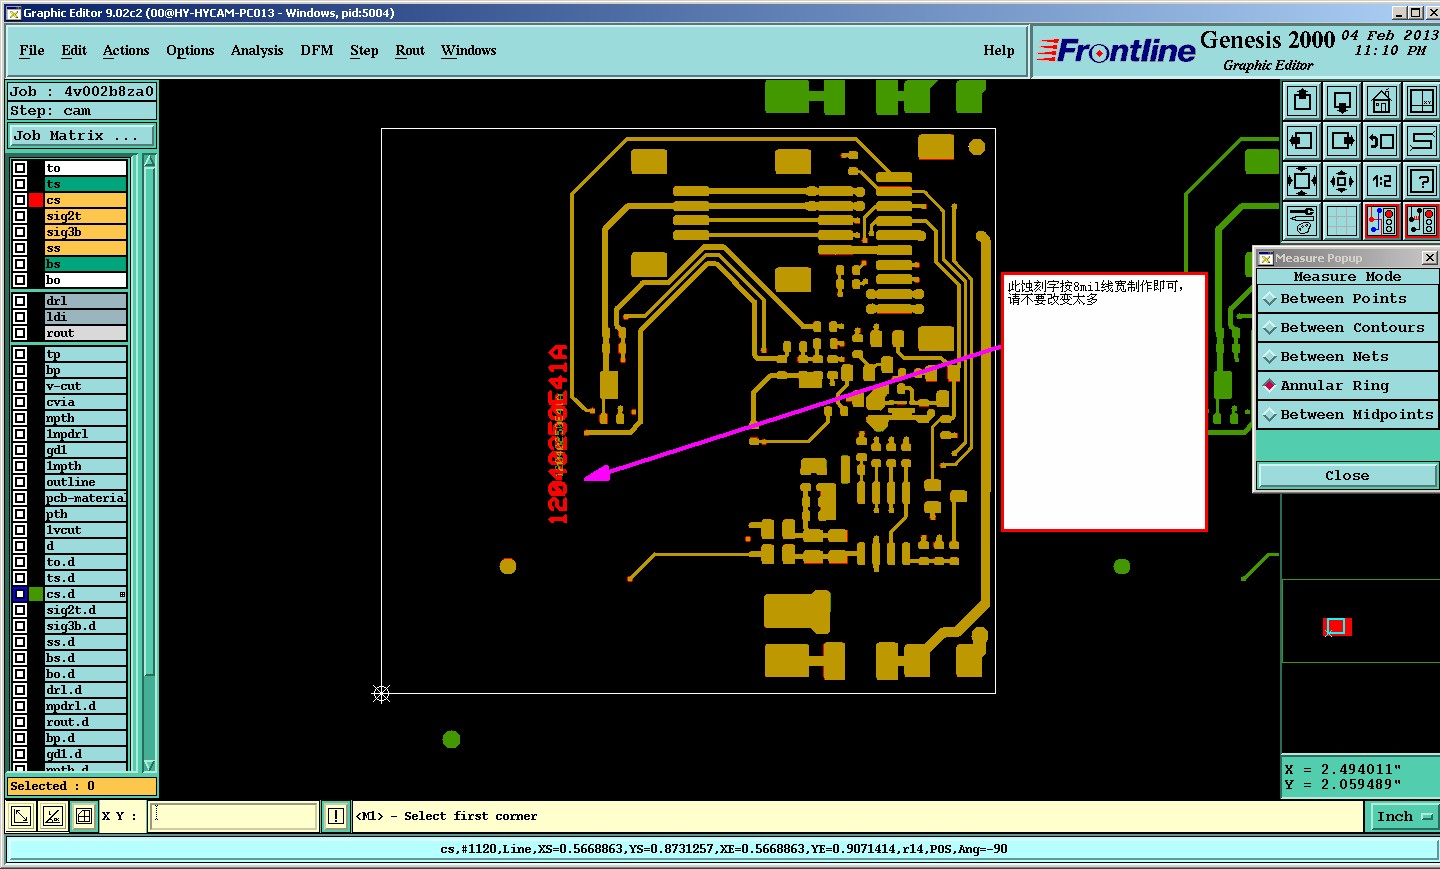Open the Options menu

tap(190, 51)
